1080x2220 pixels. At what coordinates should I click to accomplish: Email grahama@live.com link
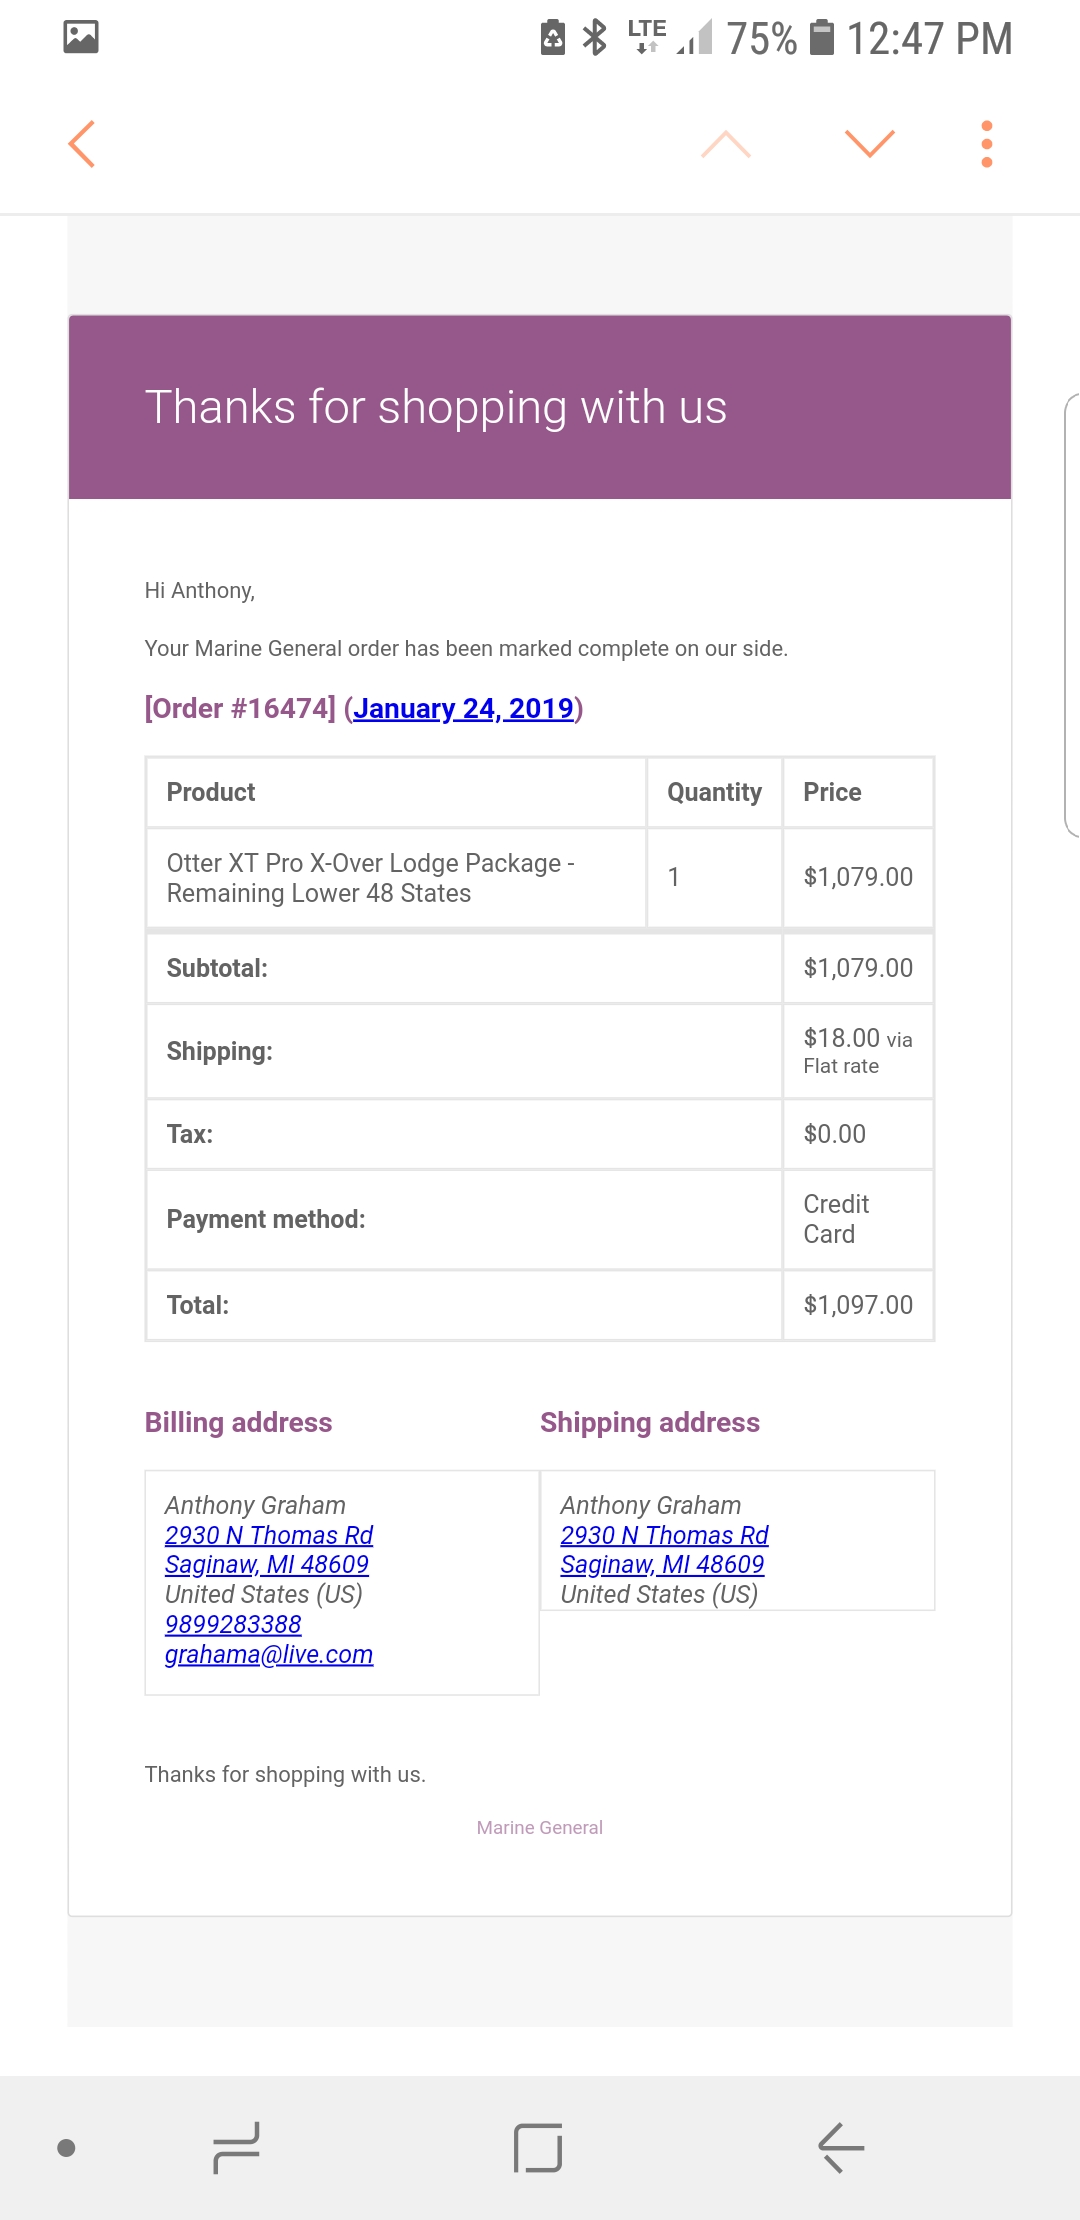269,1655
